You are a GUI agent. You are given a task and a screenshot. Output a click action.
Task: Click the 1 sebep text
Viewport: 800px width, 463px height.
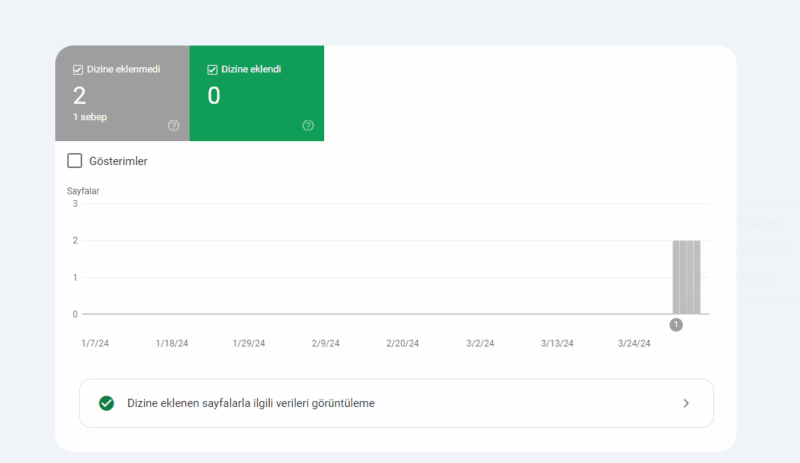[90, 118]
